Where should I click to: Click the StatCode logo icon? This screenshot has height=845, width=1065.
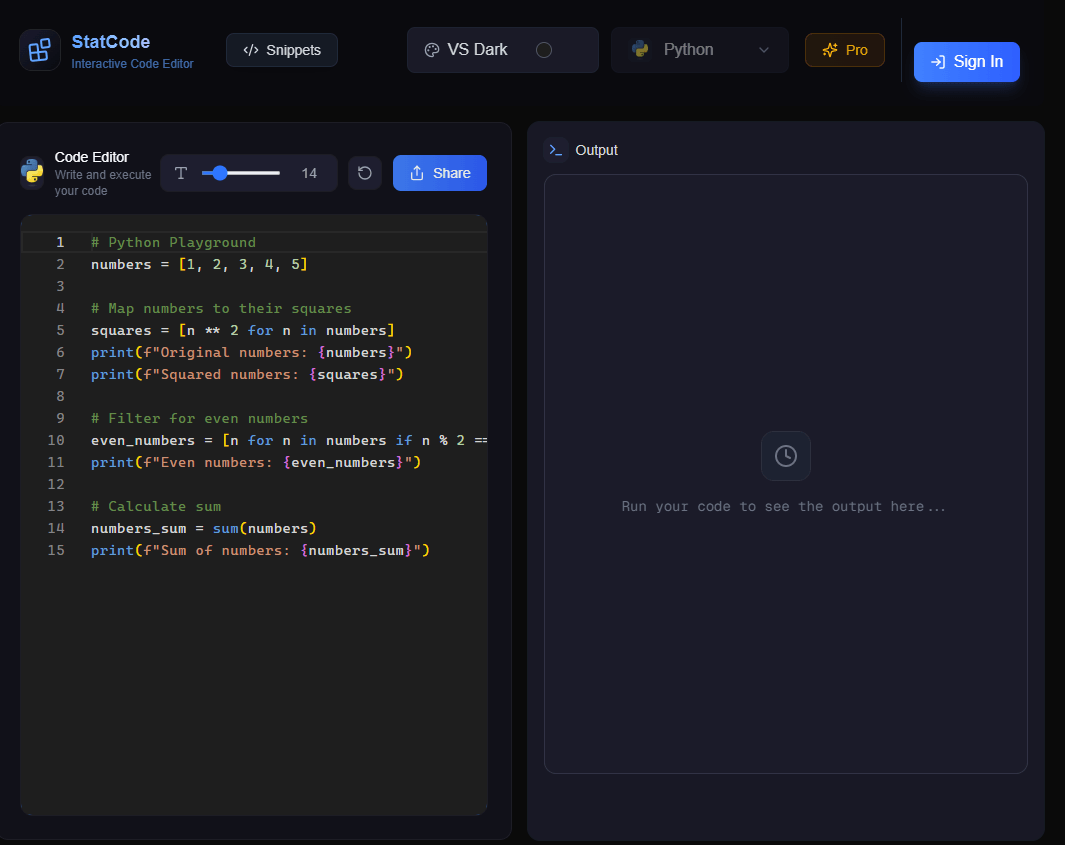pyautogui.click(x=40, y=50)
